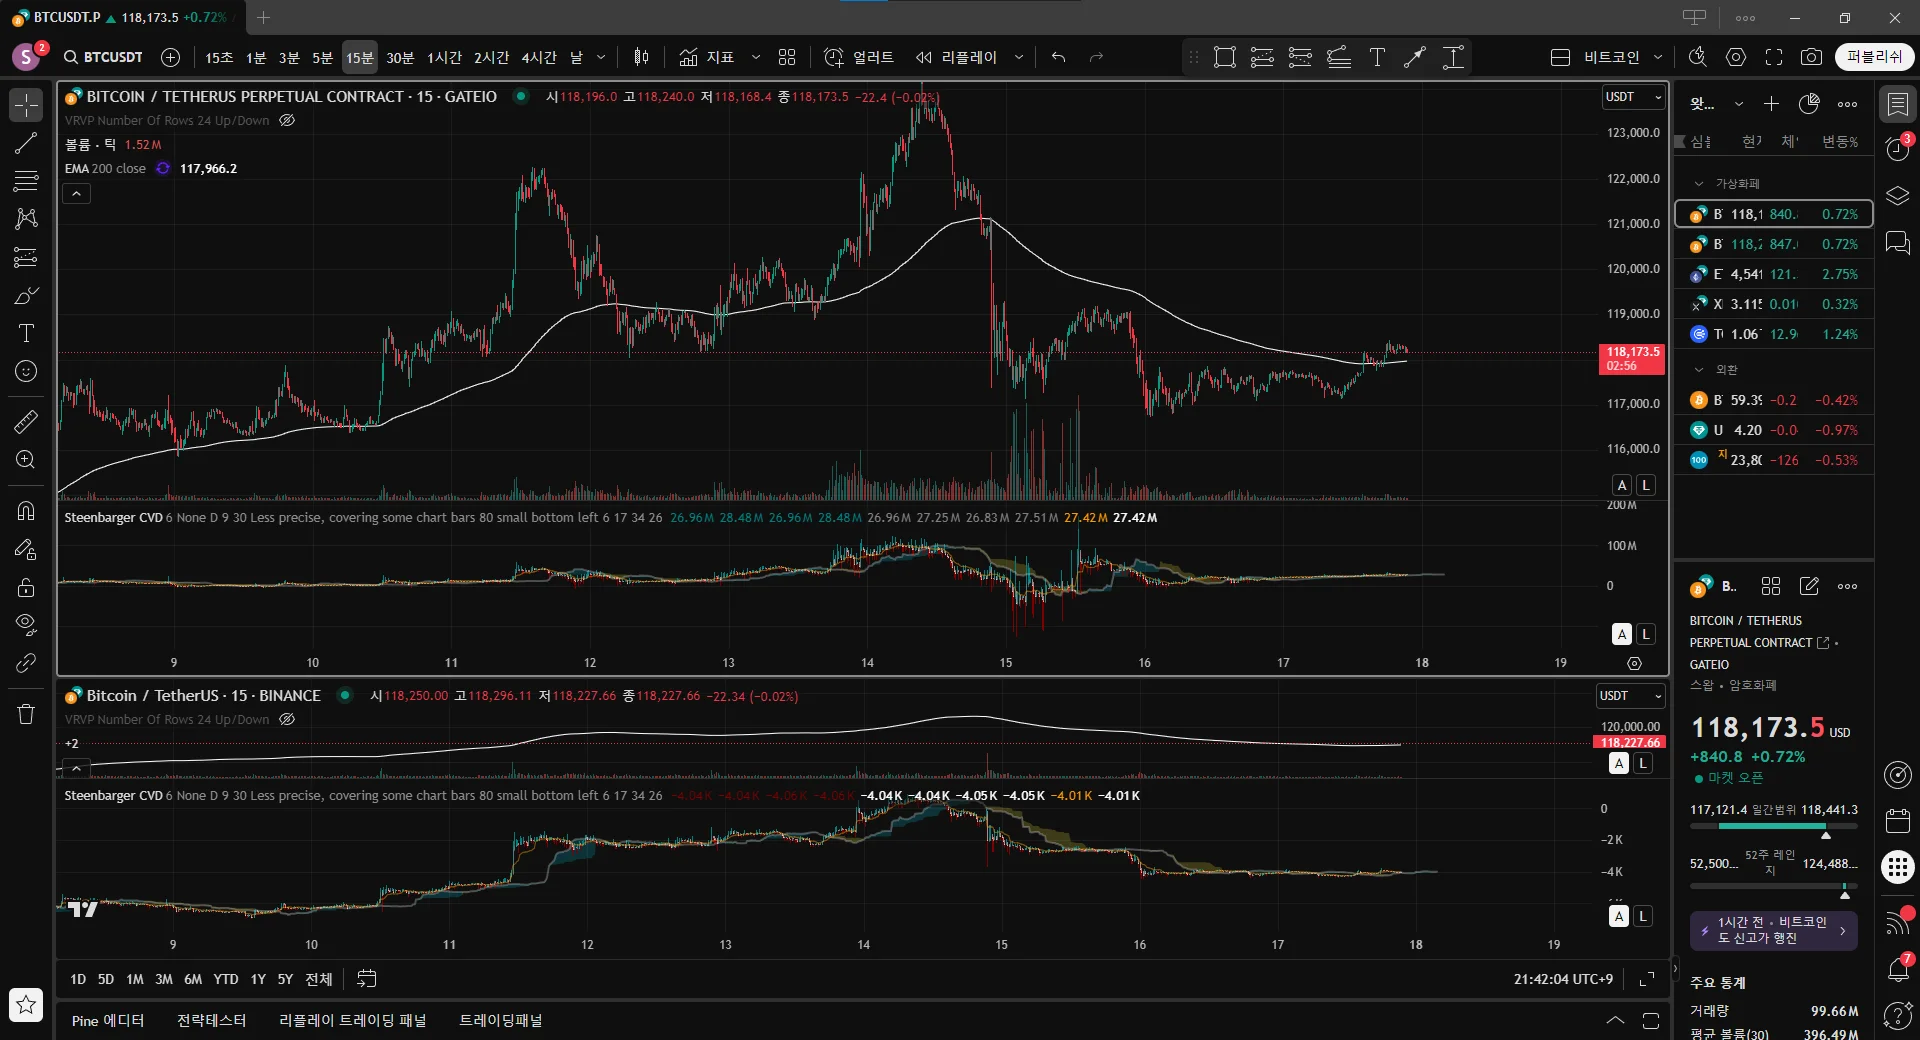This screenshot has width=1920, height=1040.
Task: Click the 퍼블리쉬 publish button
Action: [1875, 57]
